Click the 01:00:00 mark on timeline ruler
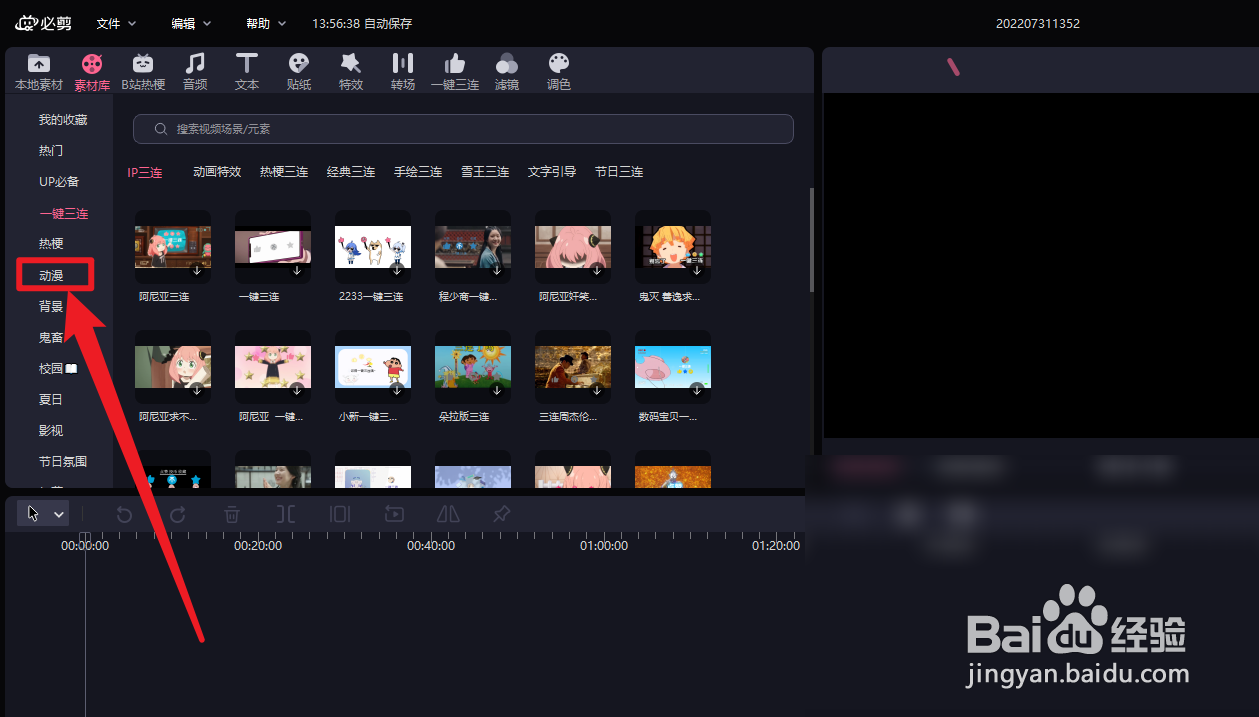 click(604, 546)
